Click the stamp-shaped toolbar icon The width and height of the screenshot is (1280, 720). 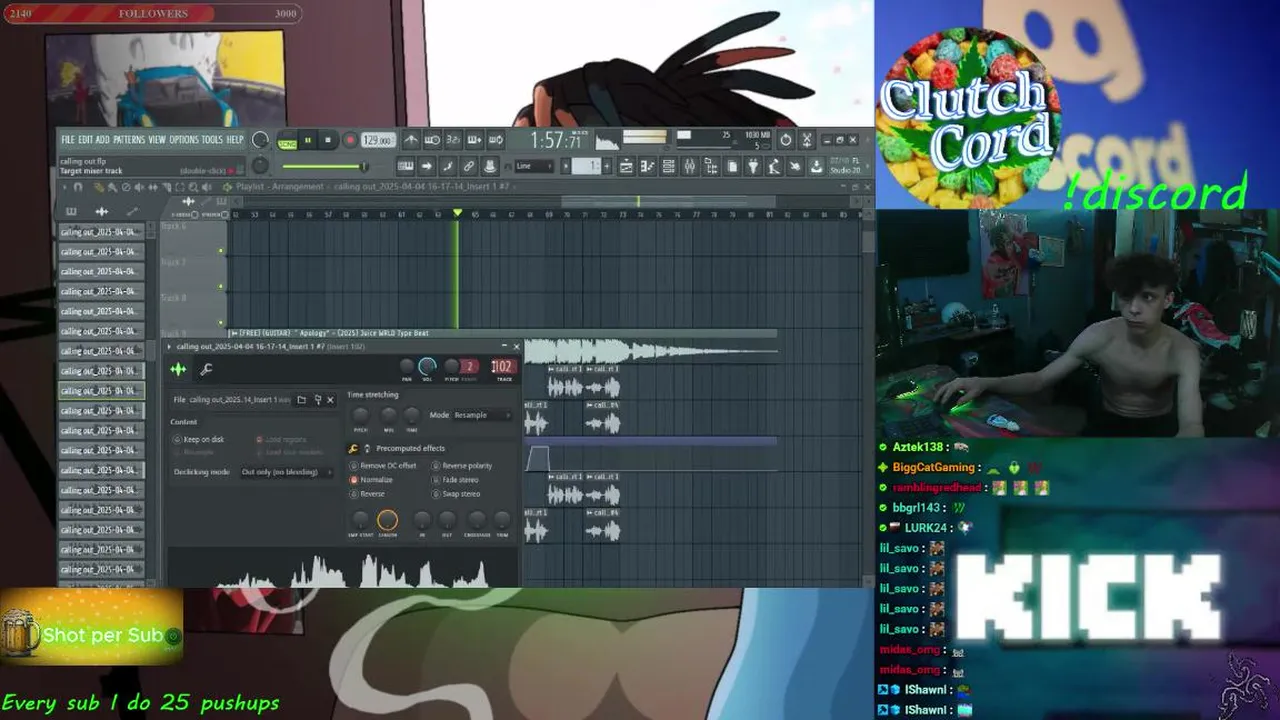[489, 166]
